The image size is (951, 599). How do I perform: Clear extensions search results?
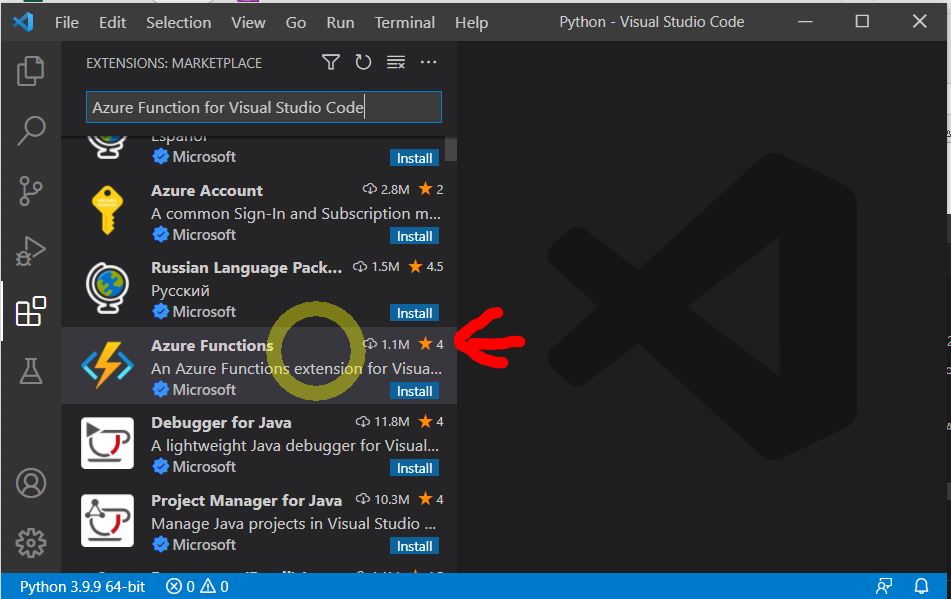click(x=395, y=62)
